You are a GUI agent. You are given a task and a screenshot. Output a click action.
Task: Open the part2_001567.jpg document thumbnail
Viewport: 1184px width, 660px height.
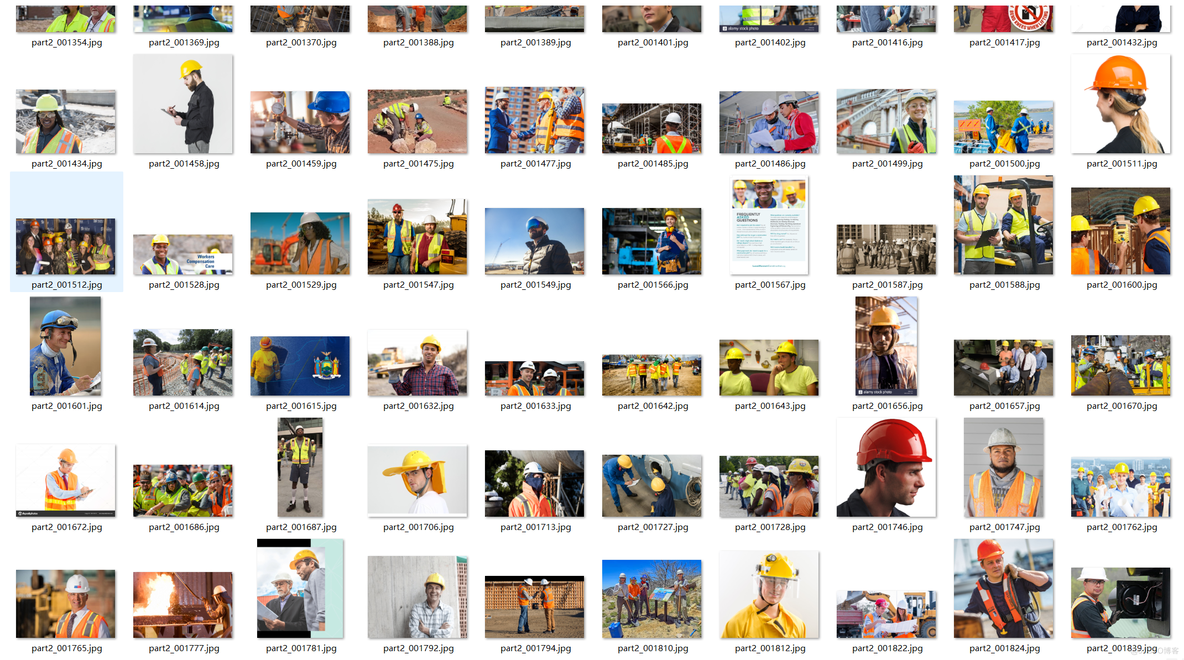pos(769,225)
